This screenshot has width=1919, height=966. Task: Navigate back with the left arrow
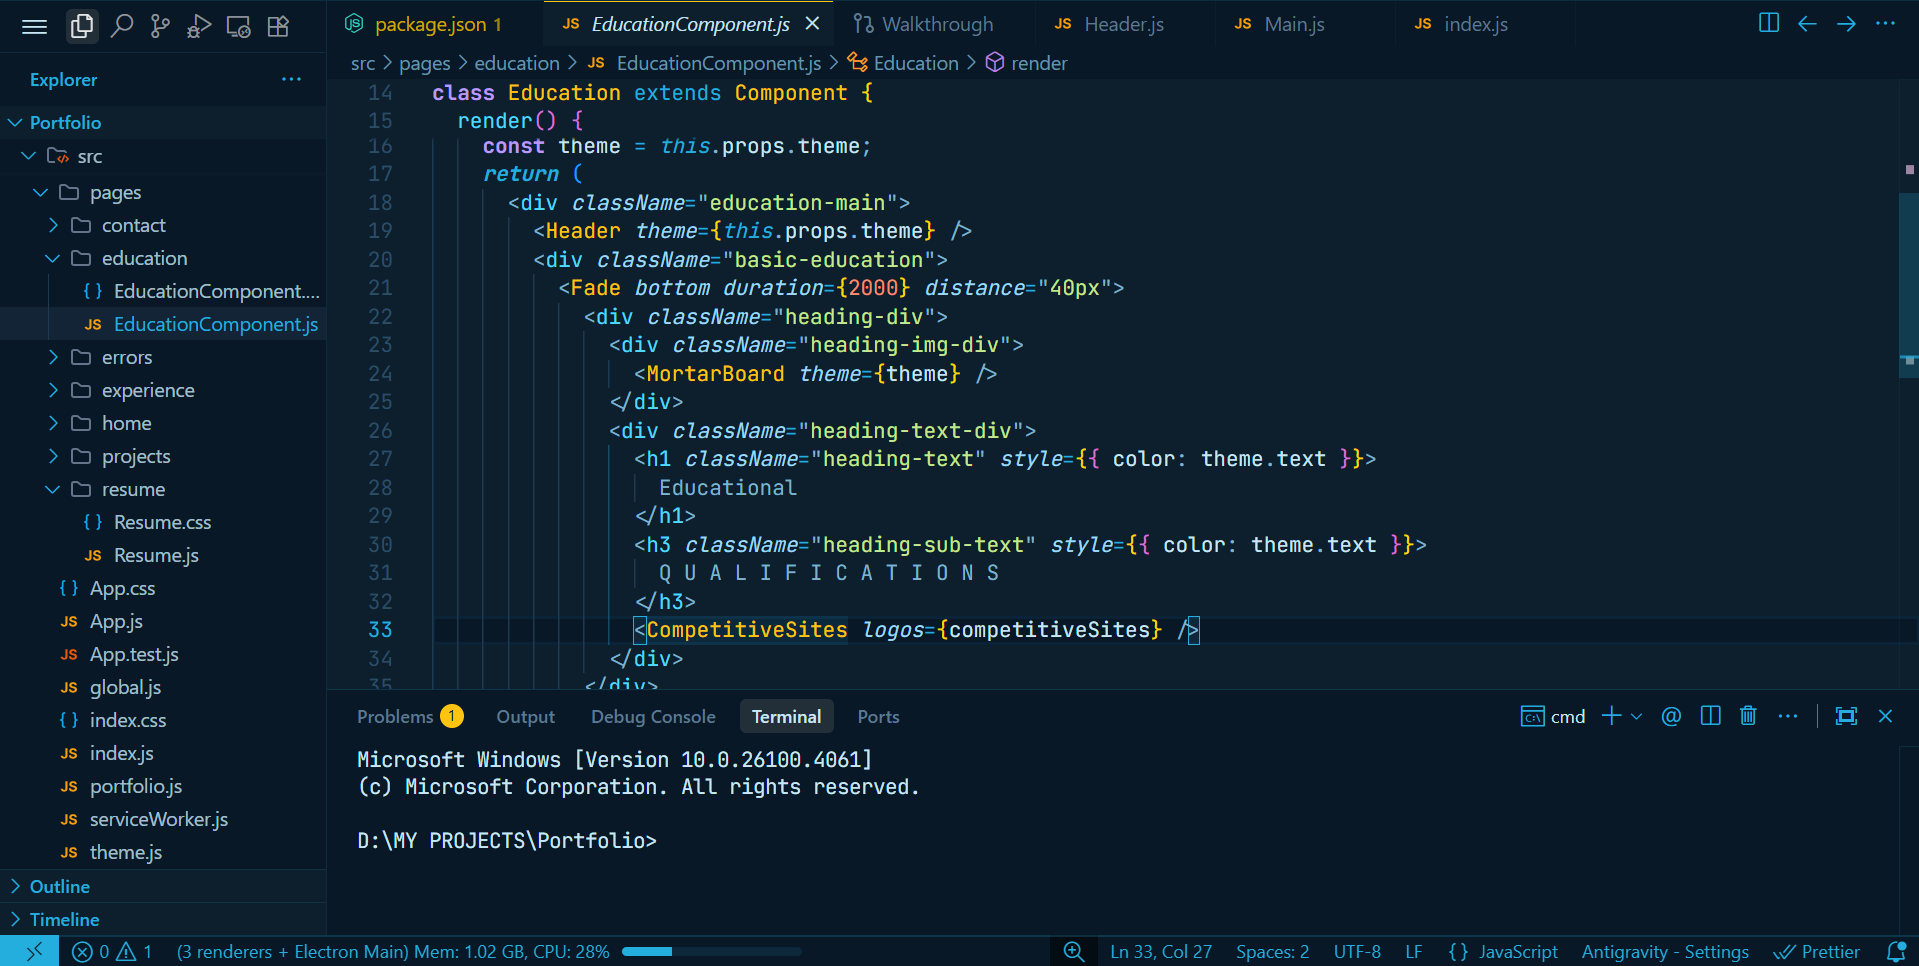pyautogui.click(x=1807, y=23)
